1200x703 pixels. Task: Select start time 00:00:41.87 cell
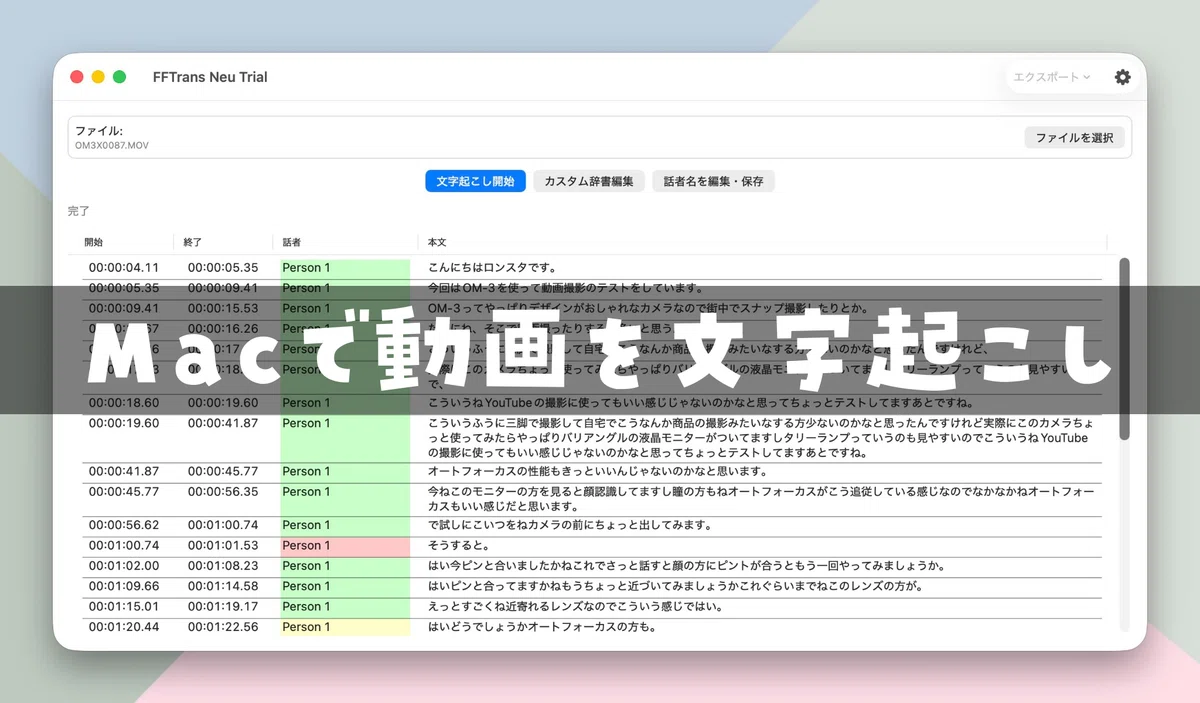124,471
